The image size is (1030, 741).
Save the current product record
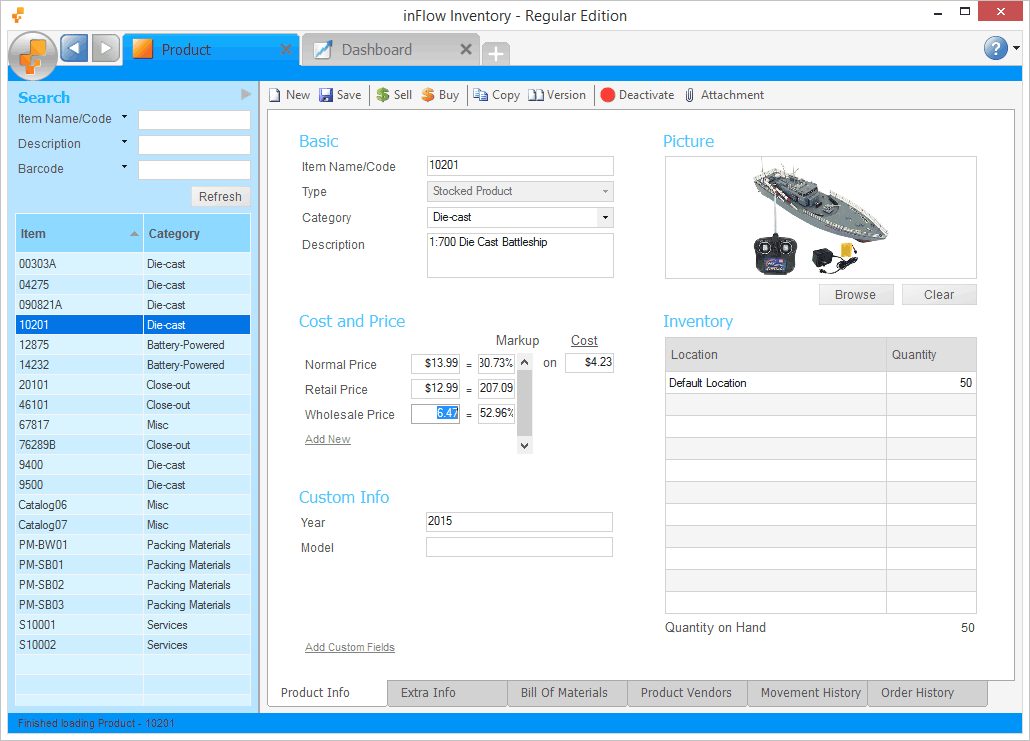pos(340,95)
